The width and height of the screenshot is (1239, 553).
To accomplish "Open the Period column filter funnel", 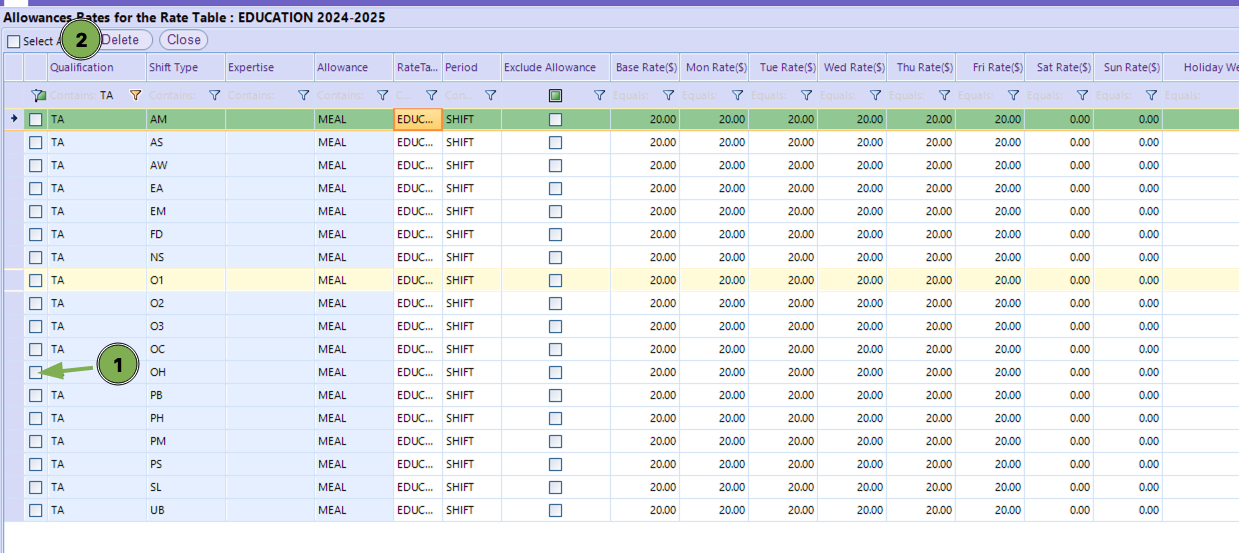I will coord(490,96).
